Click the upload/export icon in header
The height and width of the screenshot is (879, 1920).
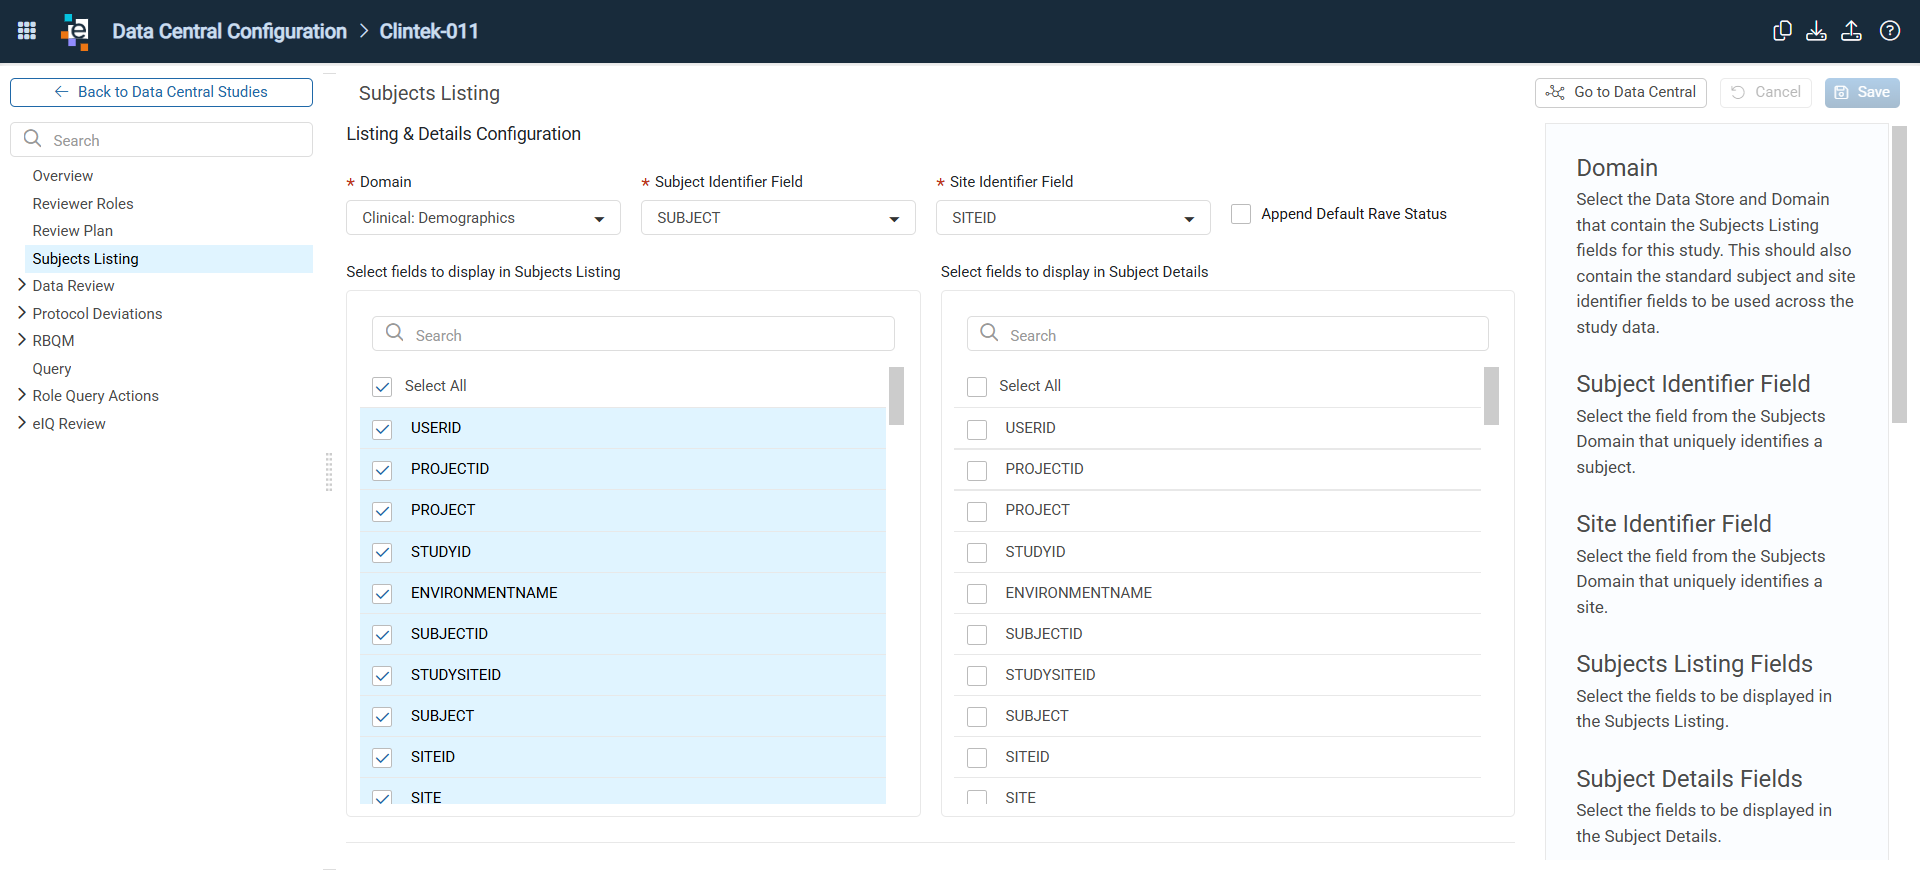click(x=1851, y=31)
